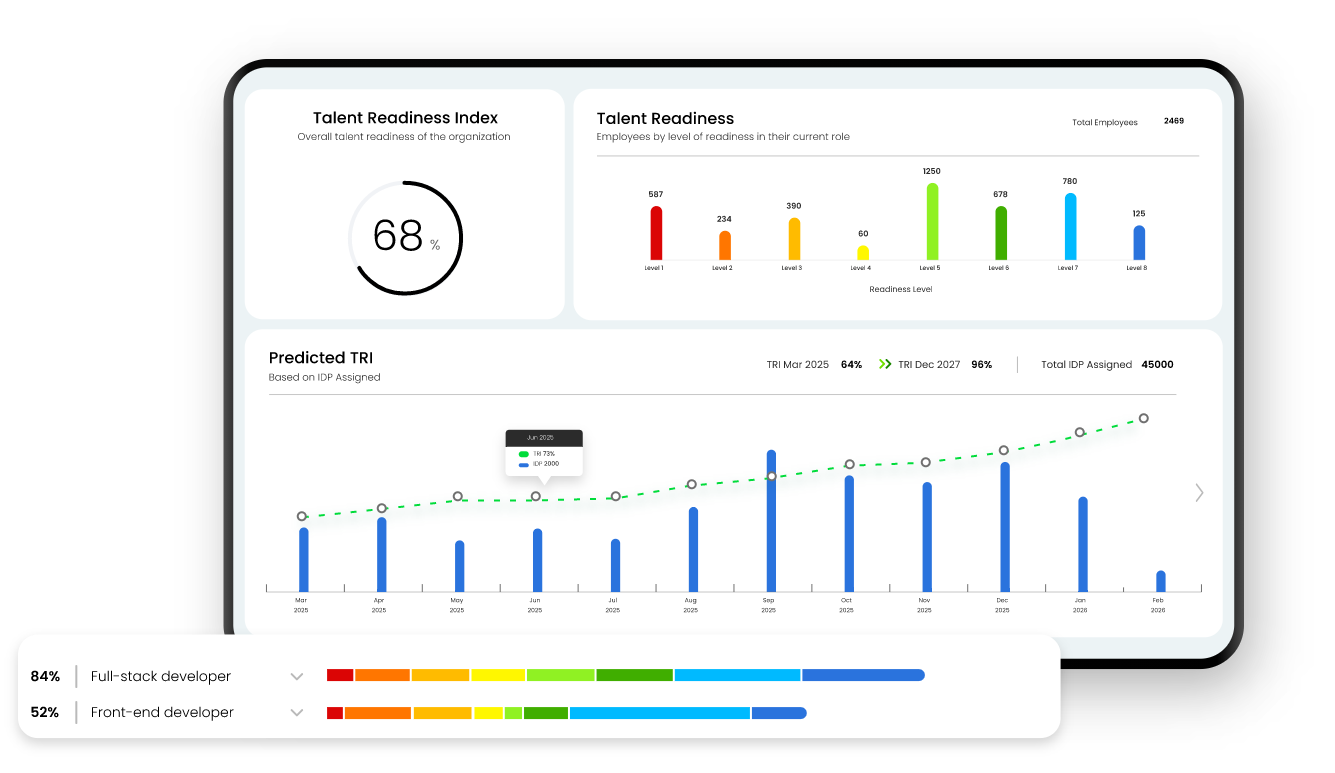Click the TRI line point for Aug 2025
This screenshot has width=1335, height=773.
tap(691, 484)
